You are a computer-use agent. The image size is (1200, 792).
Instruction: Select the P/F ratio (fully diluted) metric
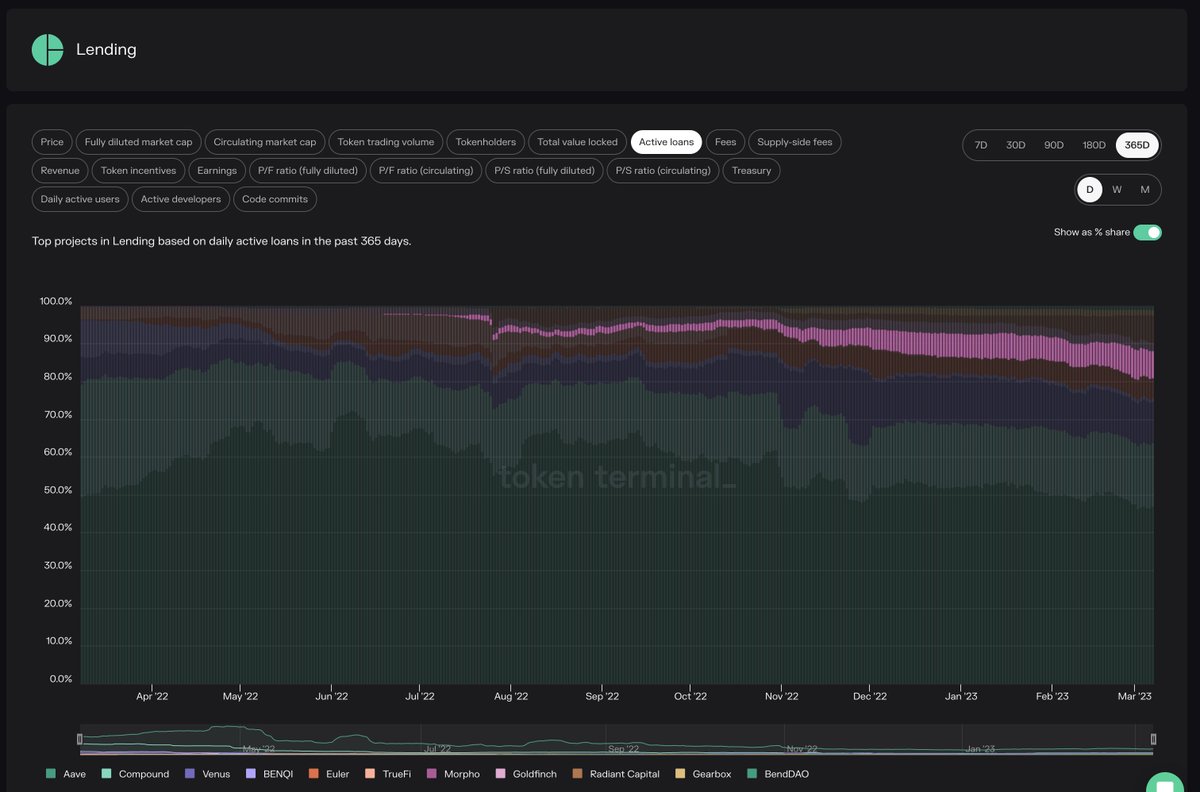(x=306, y=170)
